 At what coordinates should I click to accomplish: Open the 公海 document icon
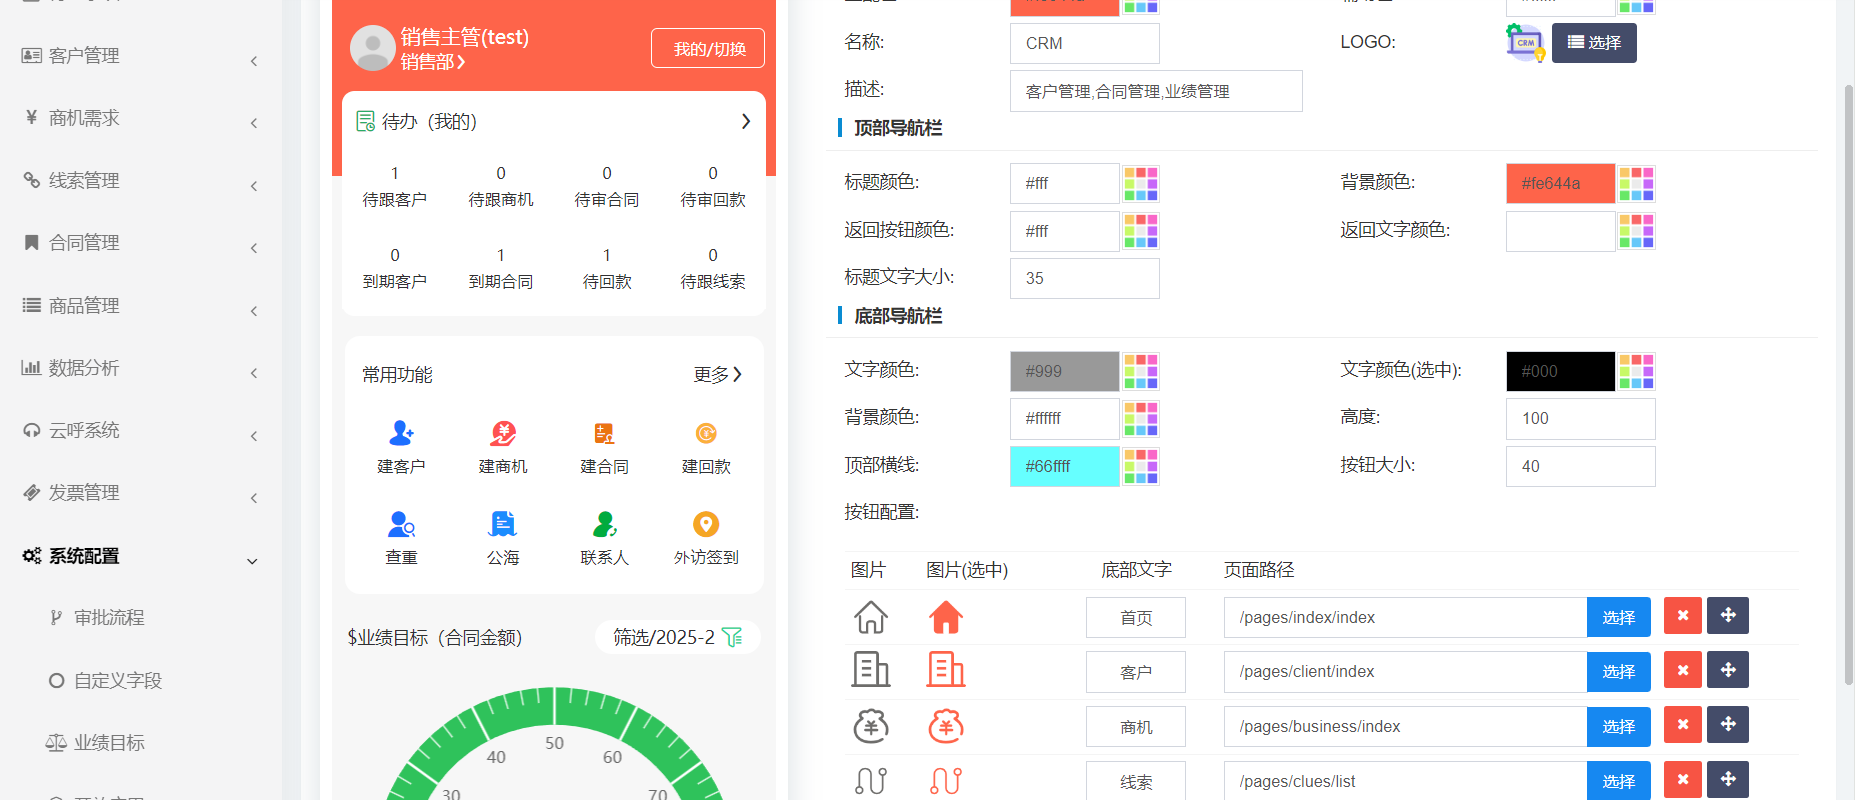point(502,524)
